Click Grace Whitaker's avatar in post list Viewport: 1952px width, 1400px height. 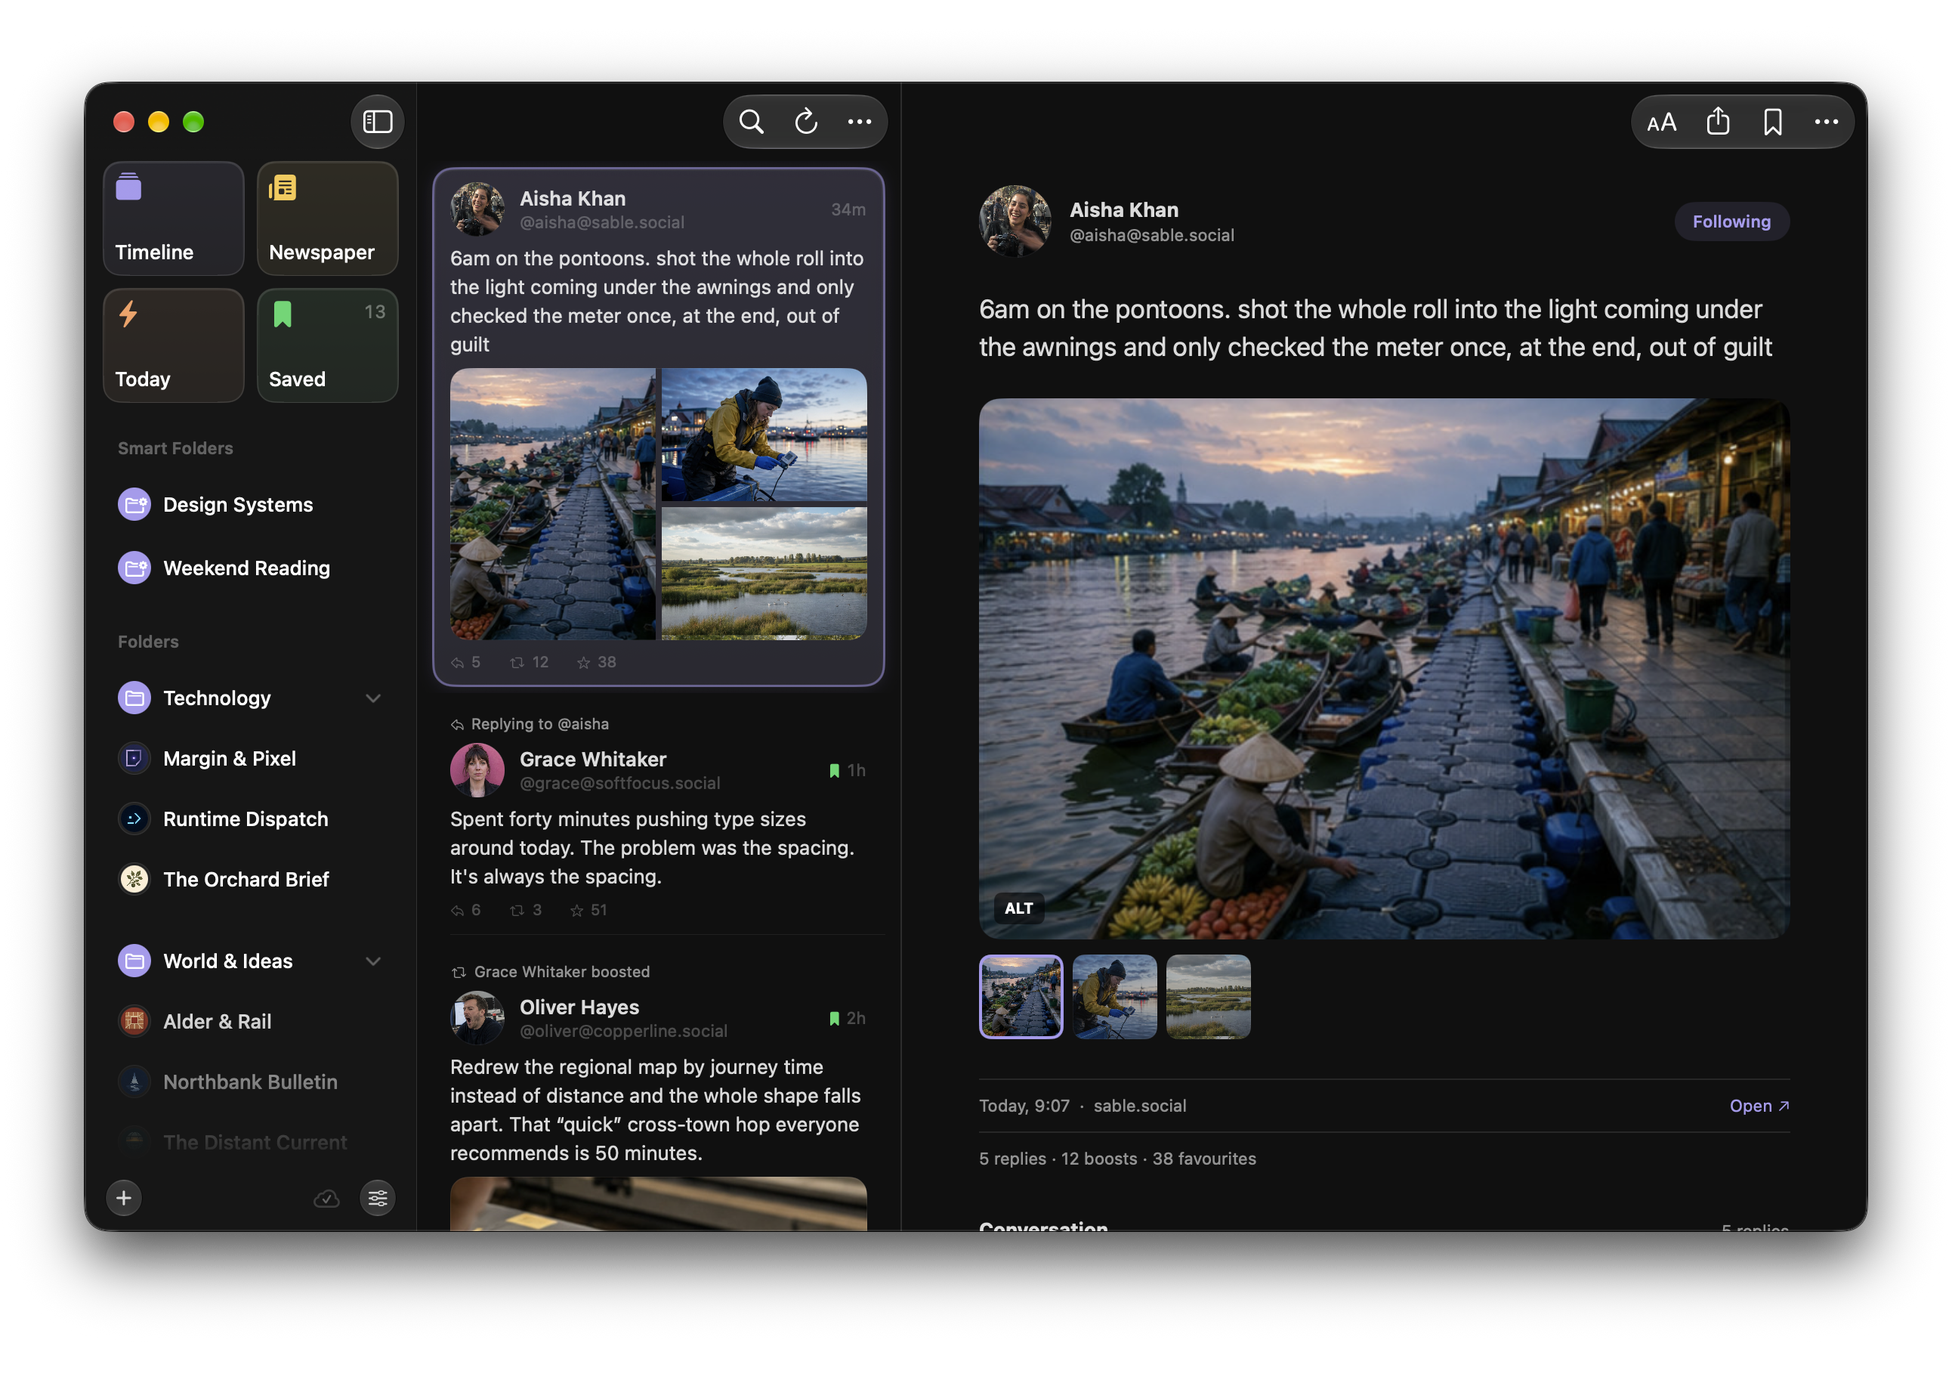477,770
